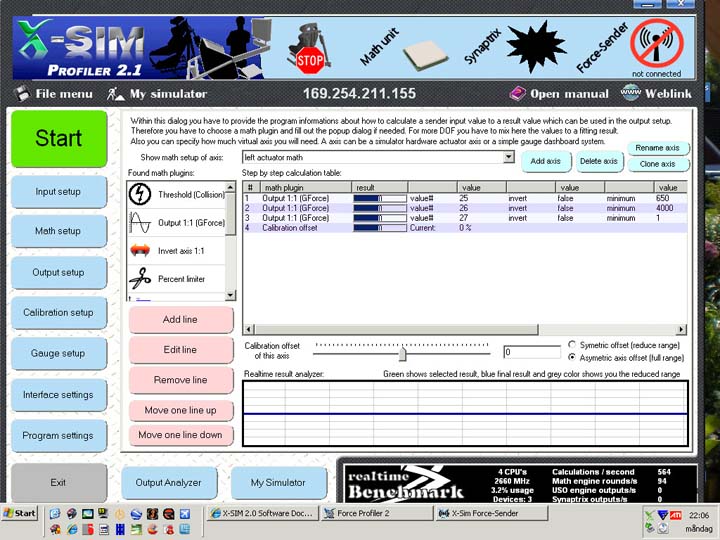This screenshot has width=720, height=540.
Task: Select the Threshold (Collision) lightning plugin icon
Action: [x=140, y=194]
